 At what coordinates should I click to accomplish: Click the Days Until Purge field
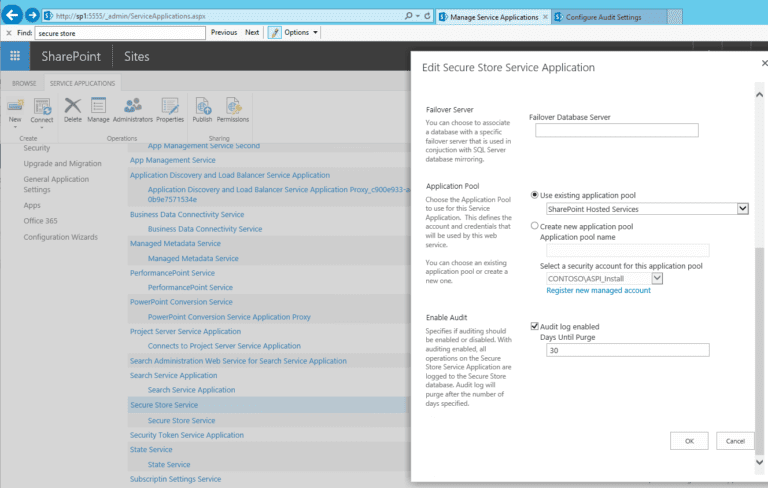pyautogui.click(x=624, y=350)
